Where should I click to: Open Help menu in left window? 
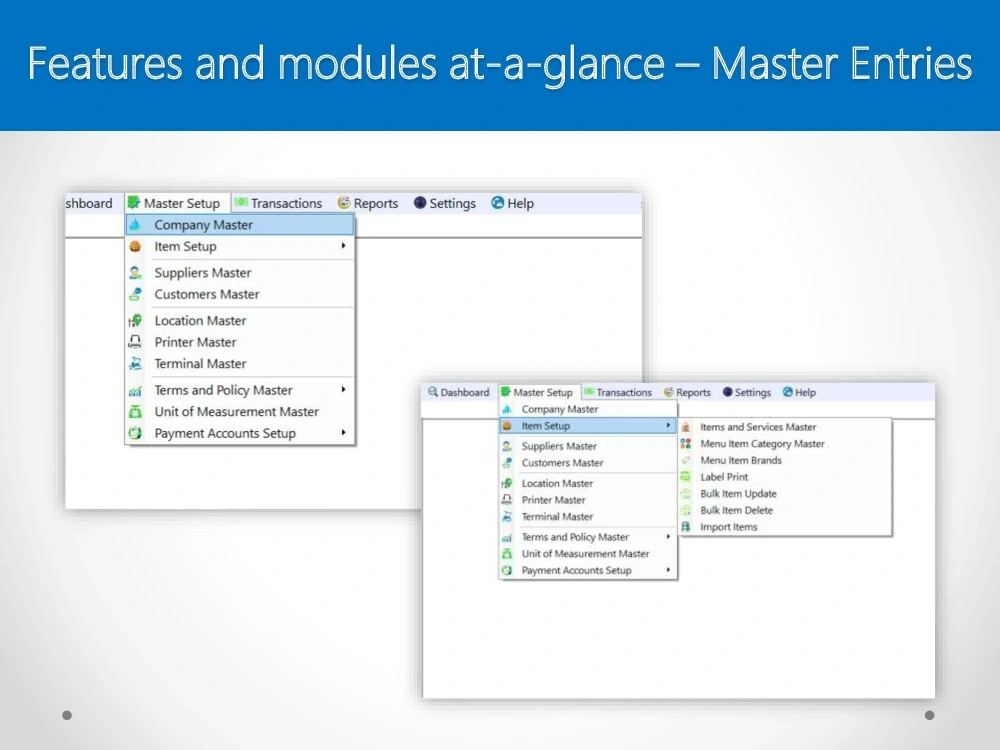(513, 203)
